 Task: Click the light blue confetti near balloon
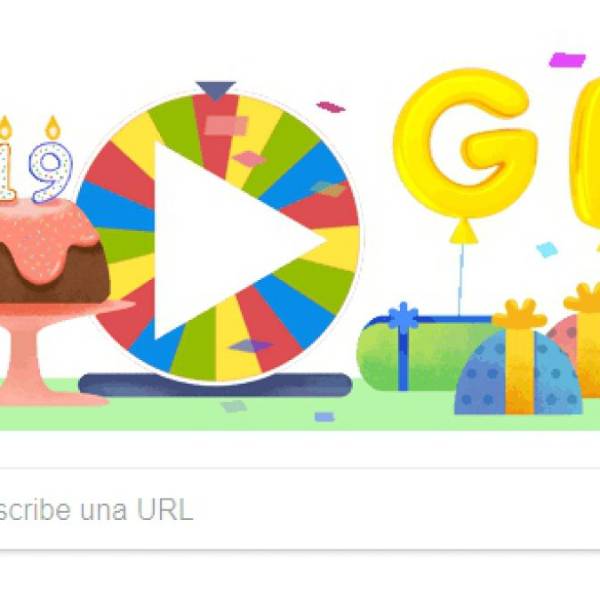tap(547, 249)
